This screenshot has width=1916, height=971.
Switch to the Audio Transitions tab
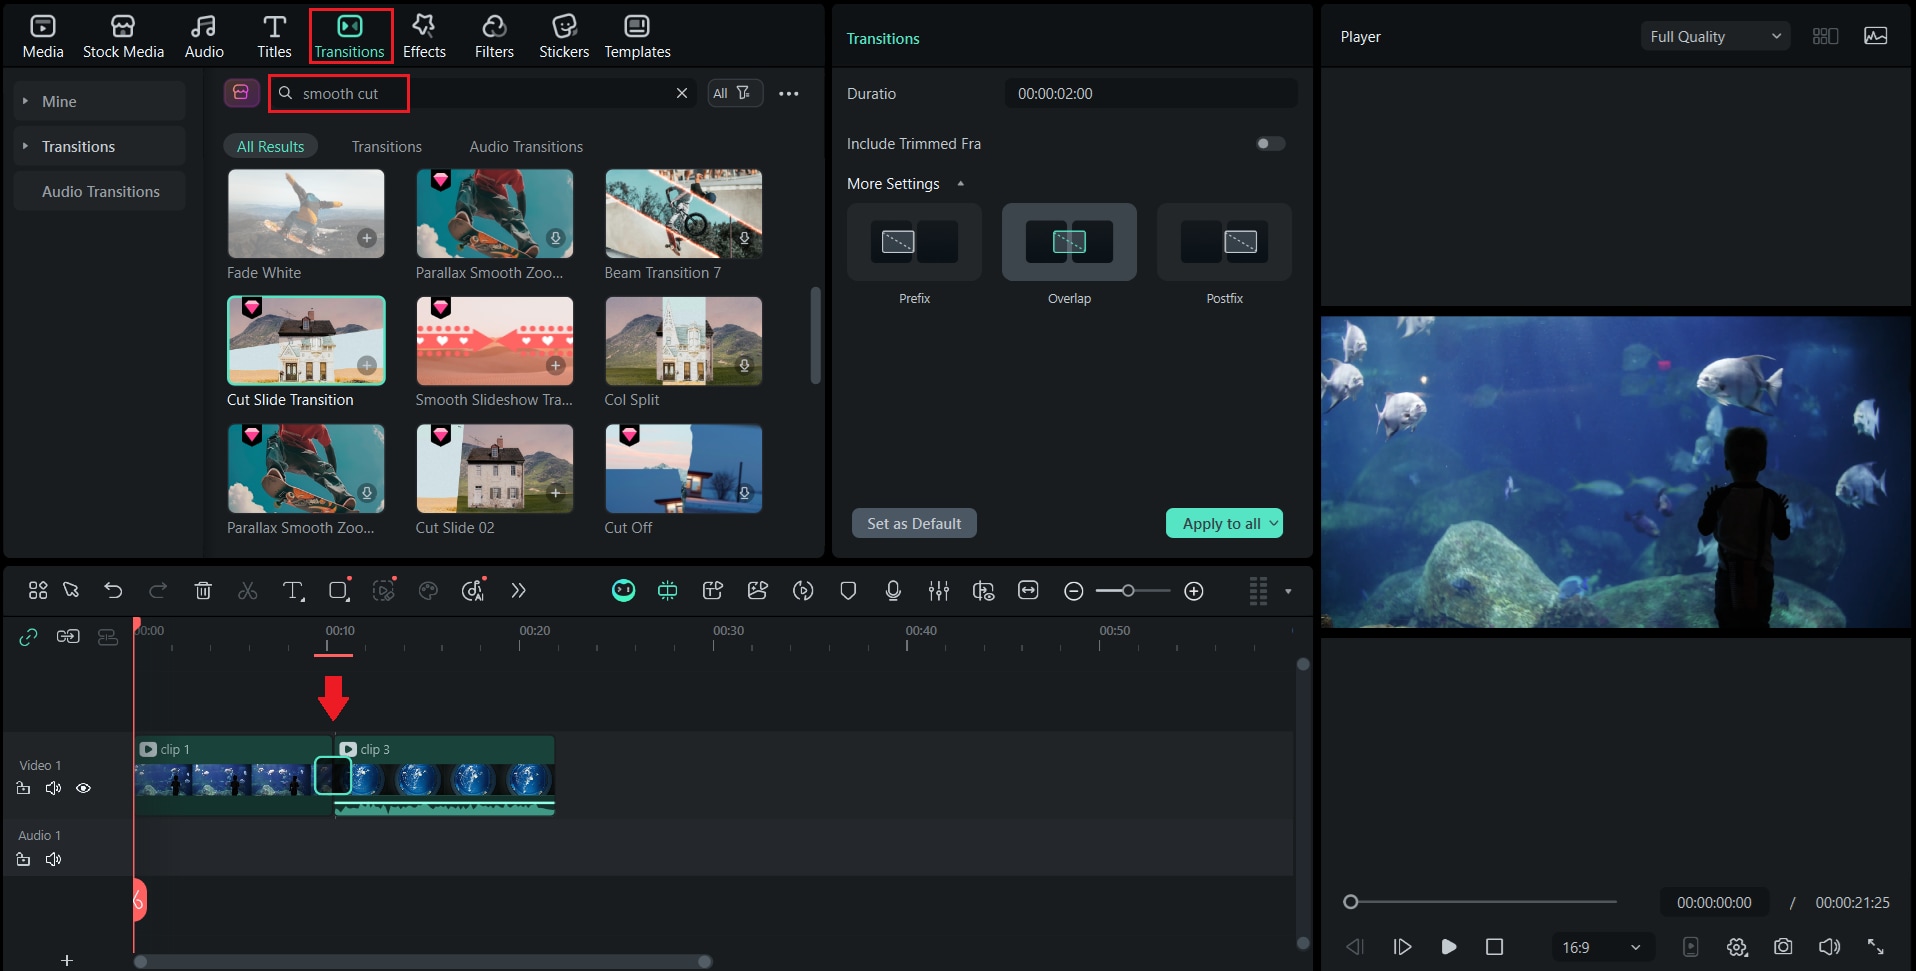click(526, 147)
